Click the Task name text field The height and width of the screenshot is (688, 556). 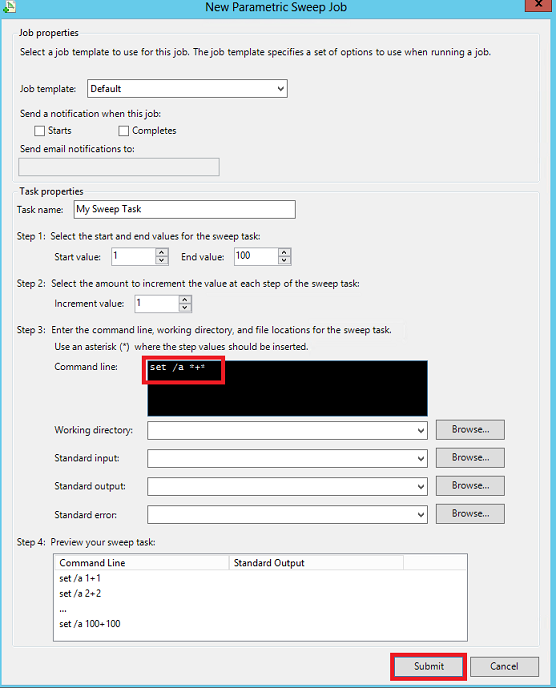click(x=185, y=209)
